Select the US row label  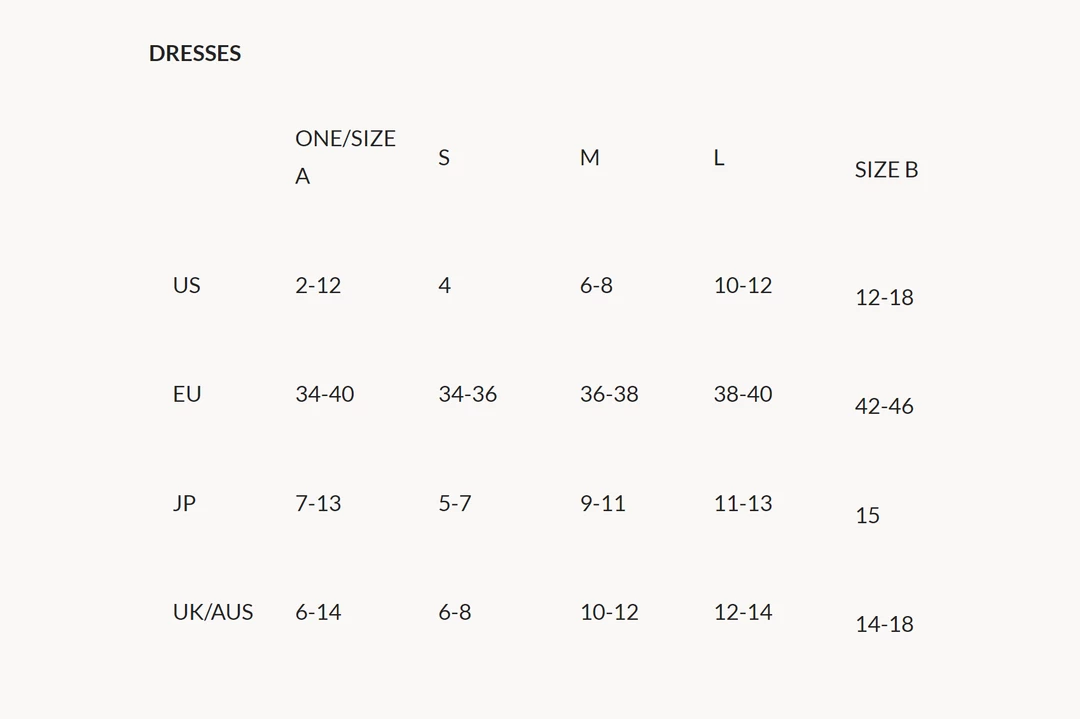pos(186,285)
